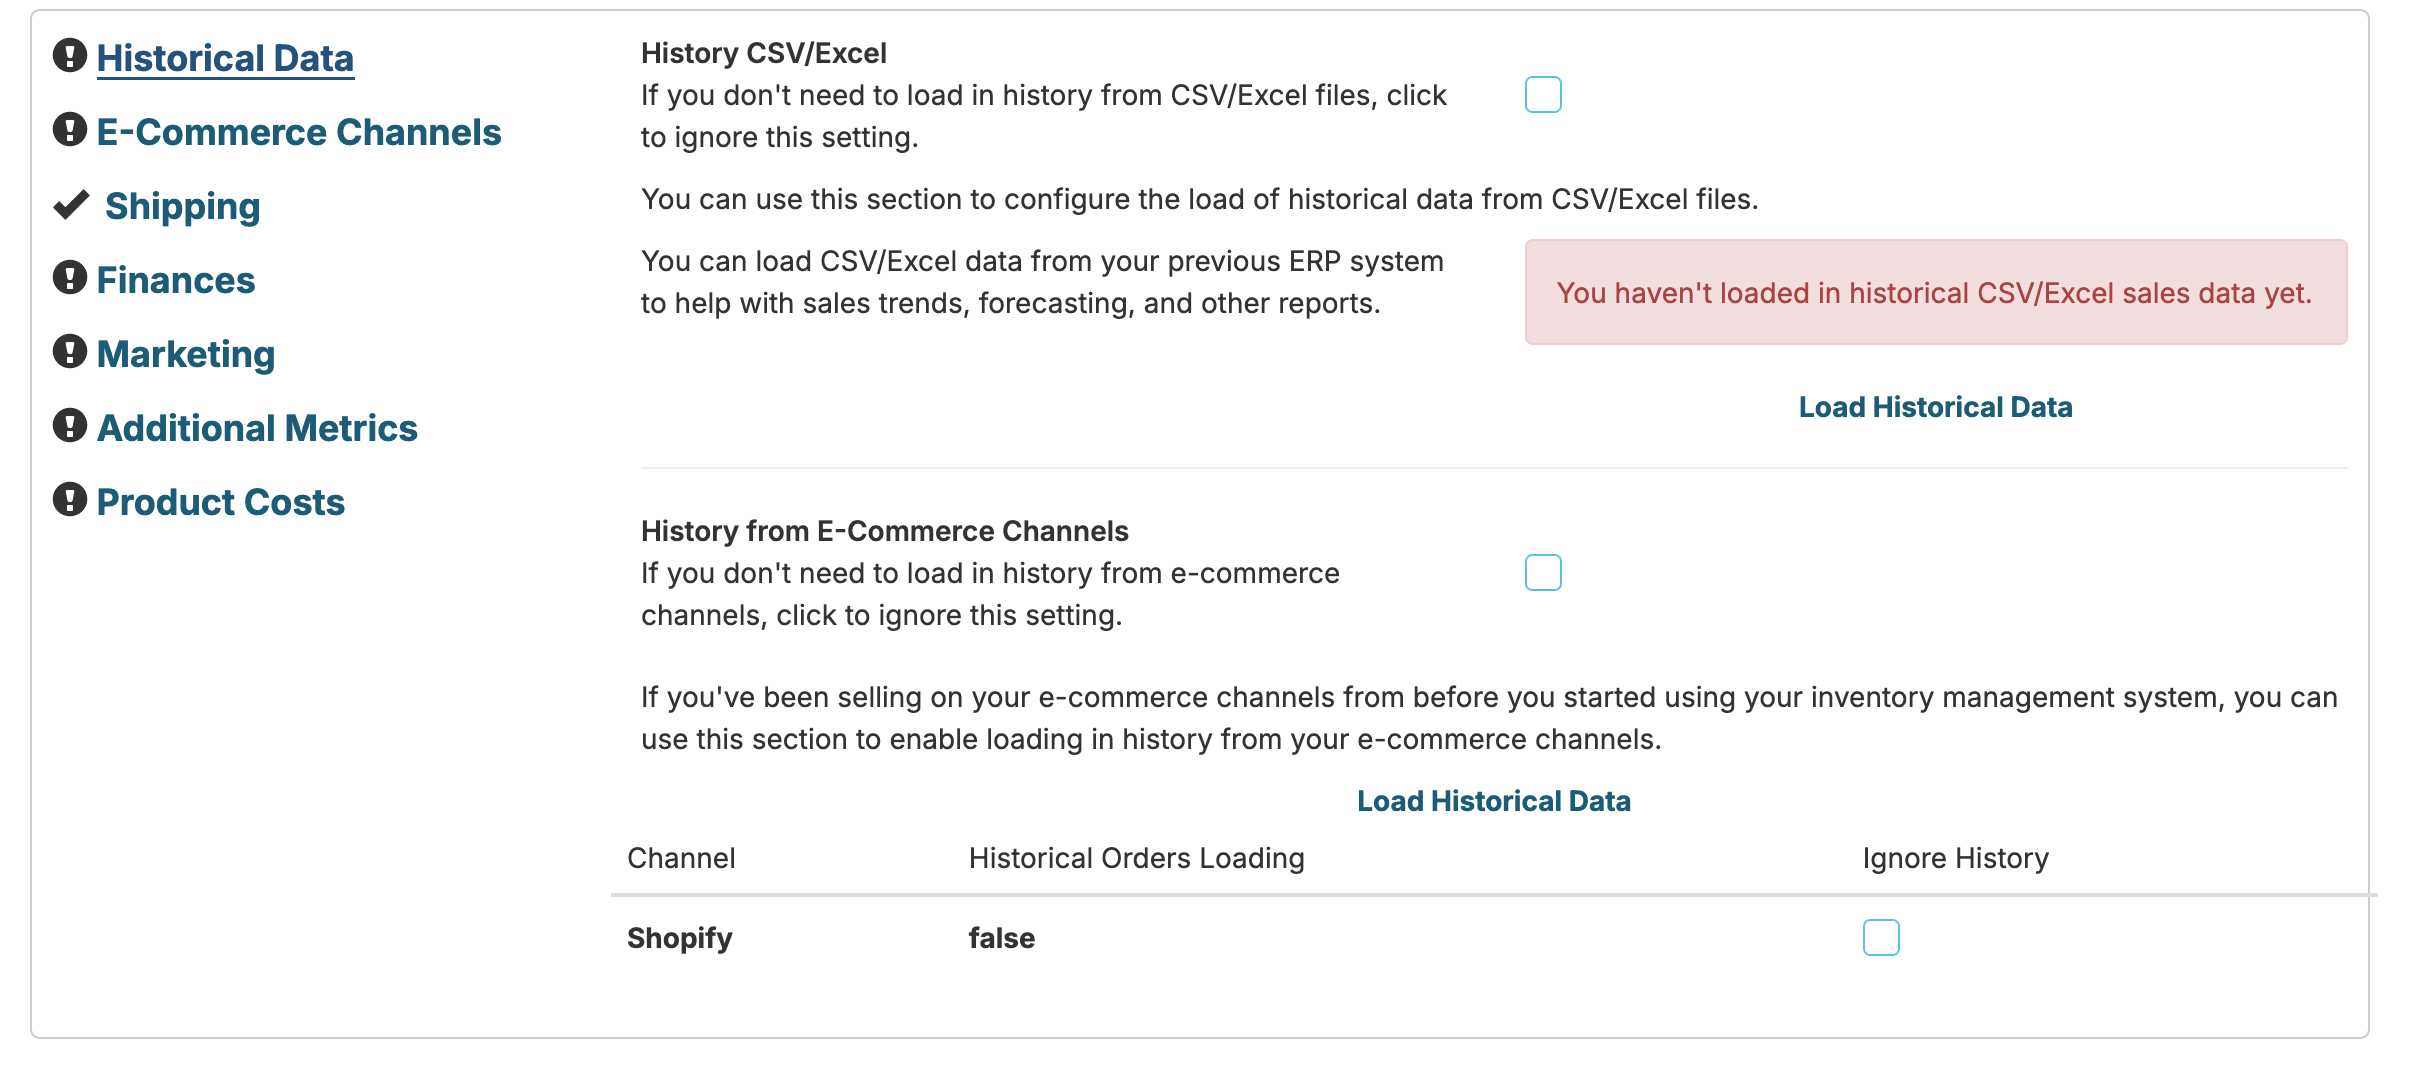Open the Finances section
This screenshot has width=2434, height=1066.
[x=176, y=280]
